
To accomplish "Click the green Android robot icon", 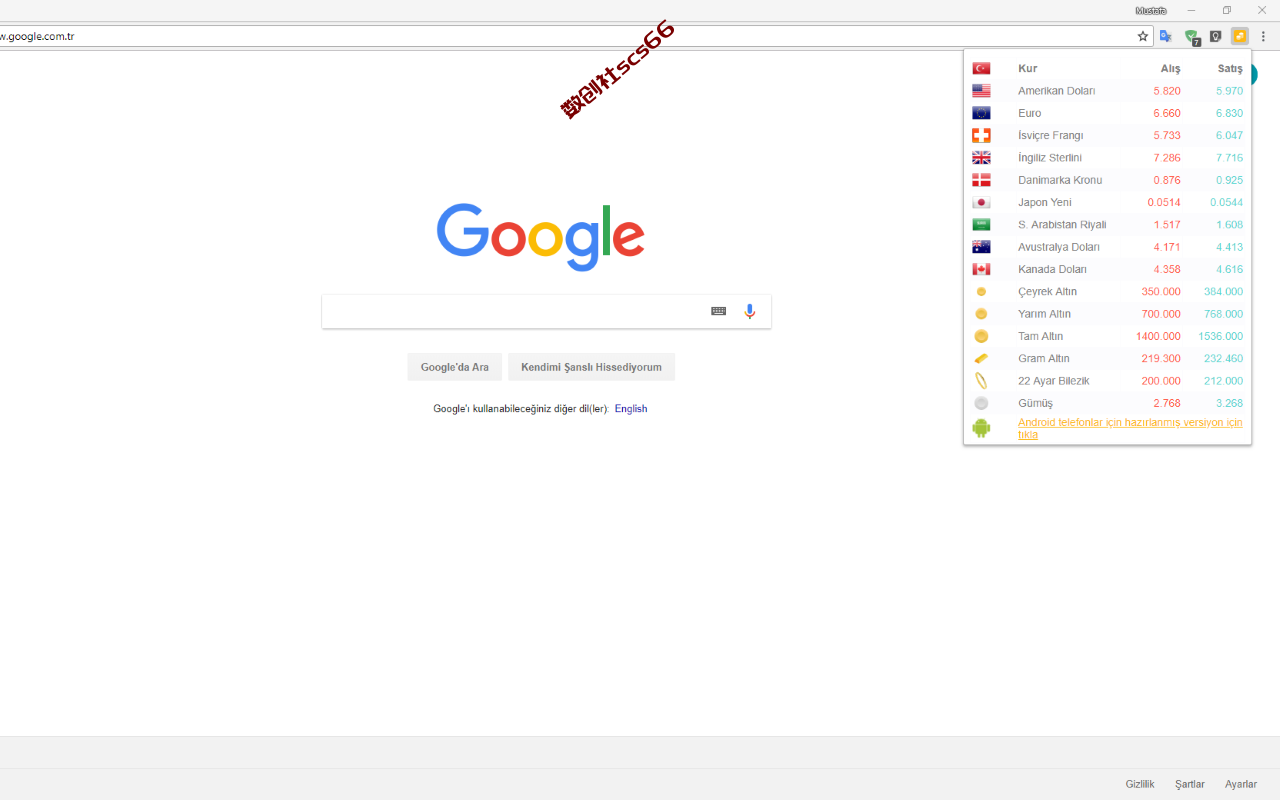I will tap(981, 428).
